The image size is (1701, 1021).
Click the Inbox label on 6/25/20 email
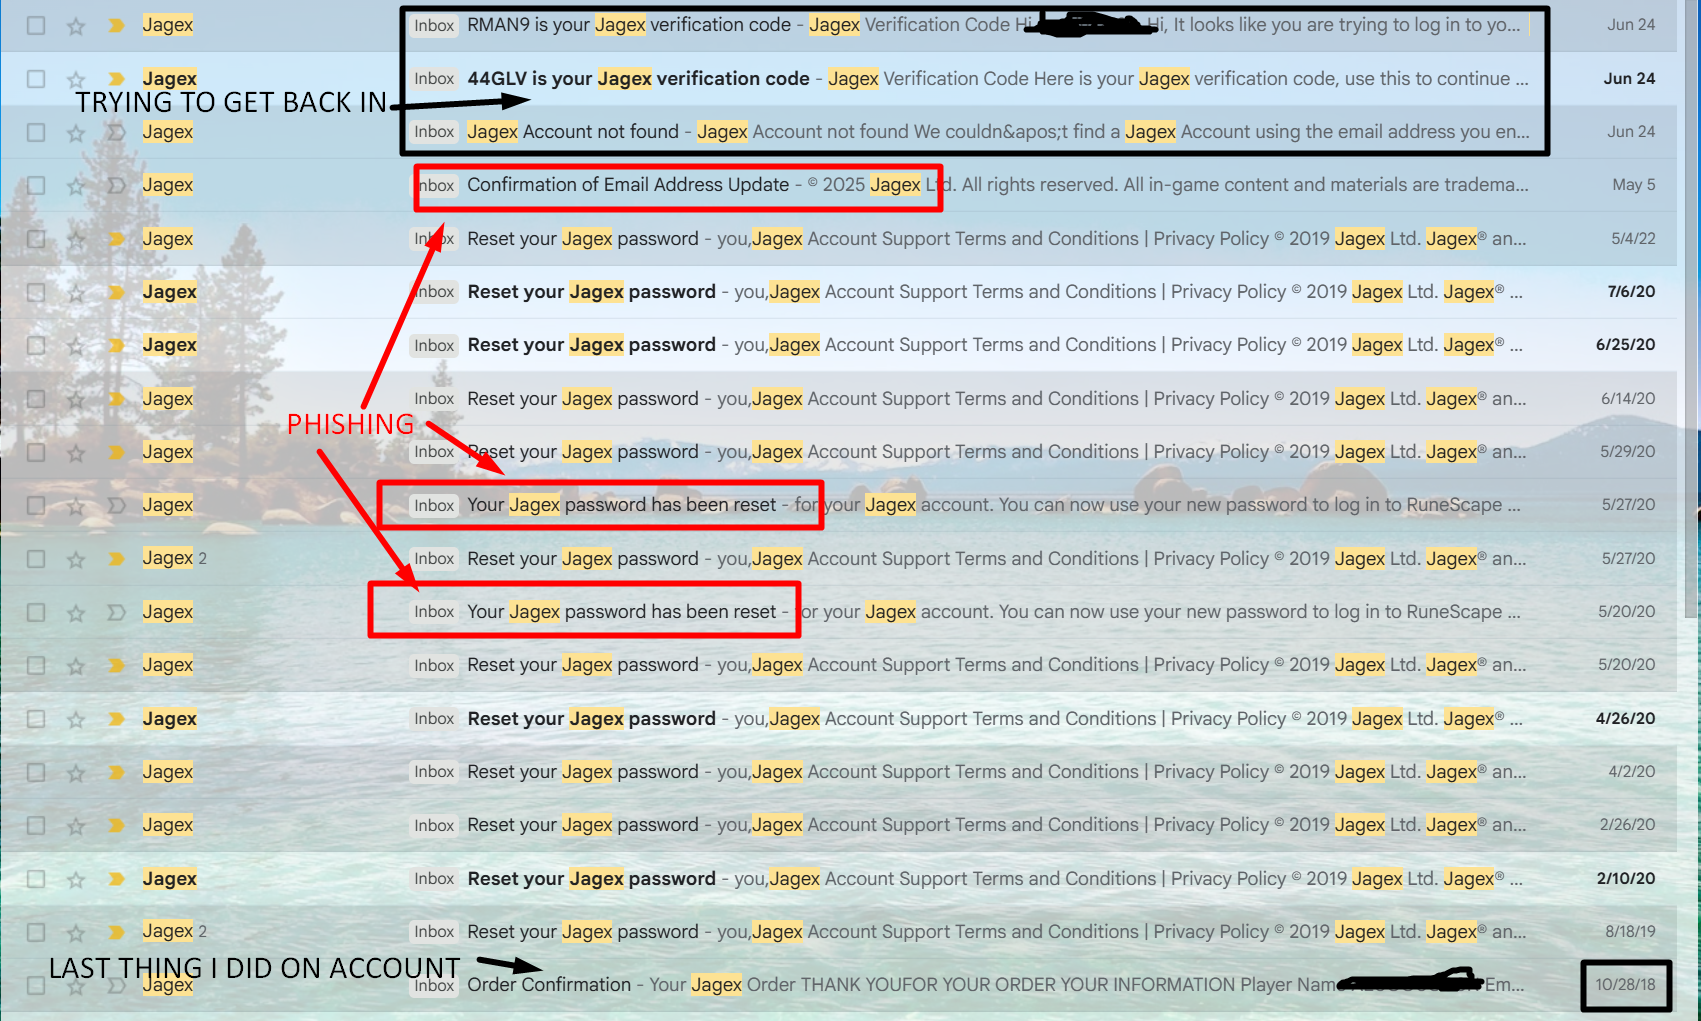click(x=434, y=345)
